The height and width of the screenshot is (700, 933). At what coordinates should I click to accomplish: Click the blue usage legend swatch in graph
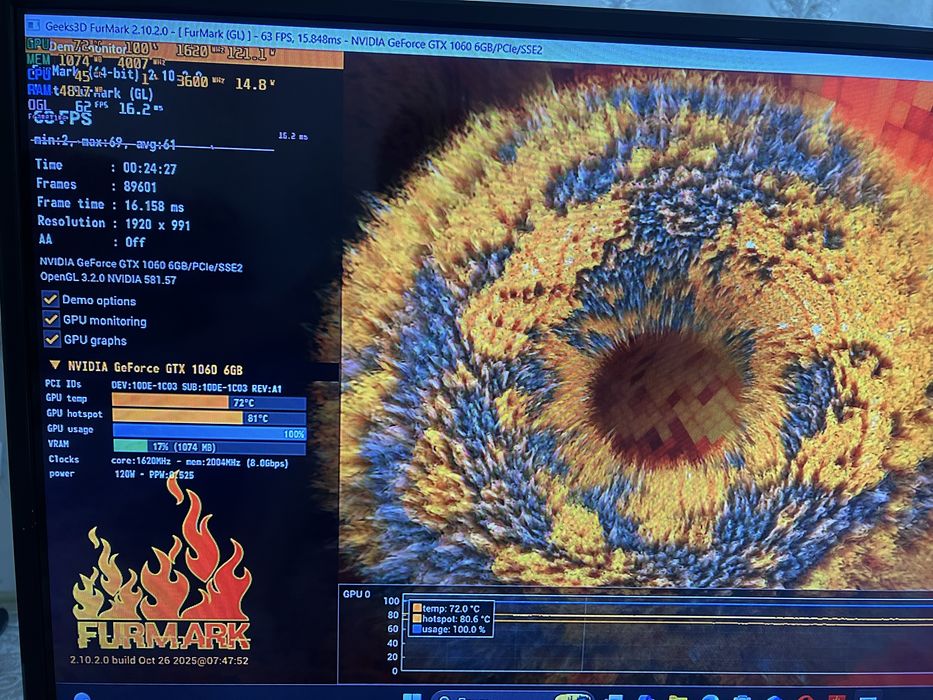click(417, 629)
